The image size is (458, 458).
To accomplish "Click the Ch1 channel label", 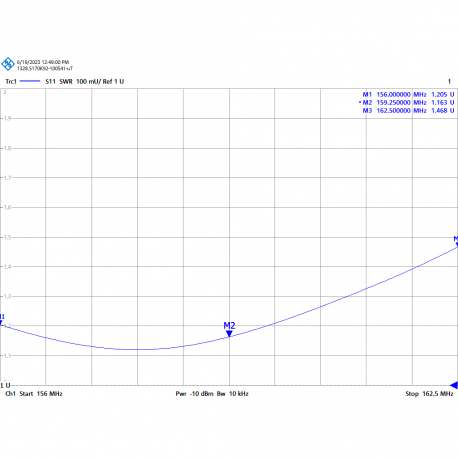I will (x=11, y=394).
